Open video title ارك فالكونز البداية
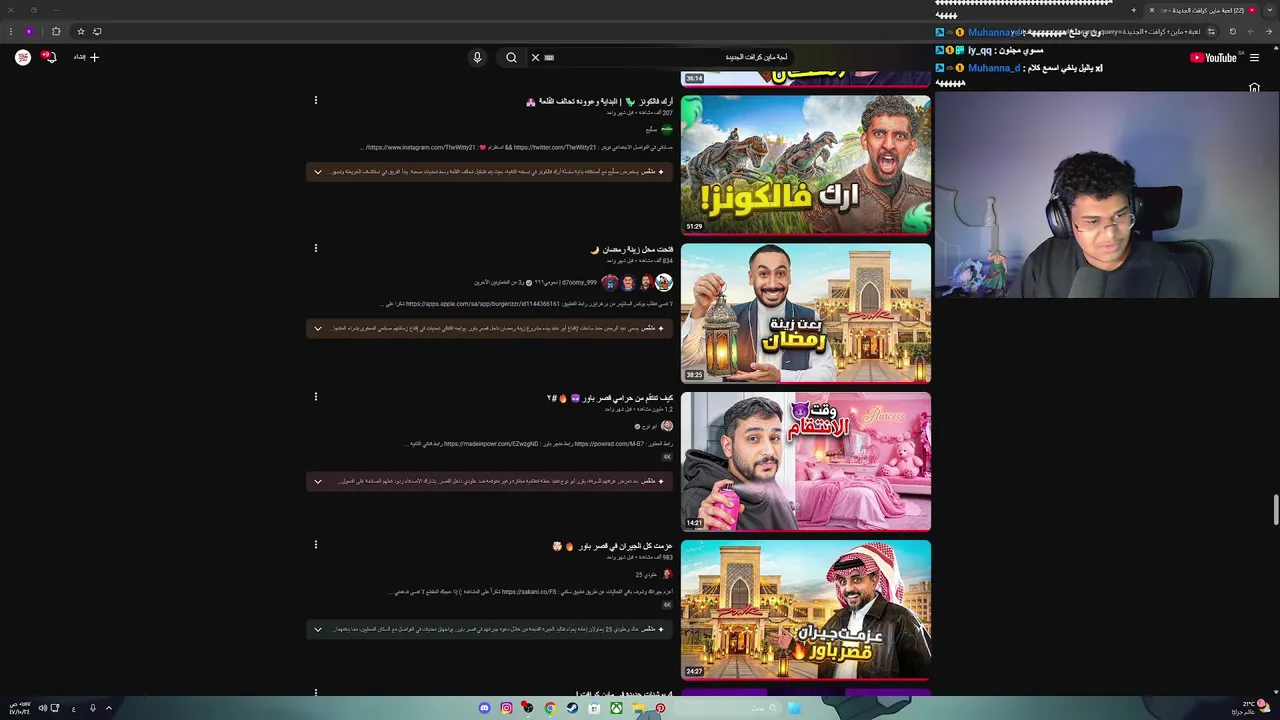 [599, 101]
